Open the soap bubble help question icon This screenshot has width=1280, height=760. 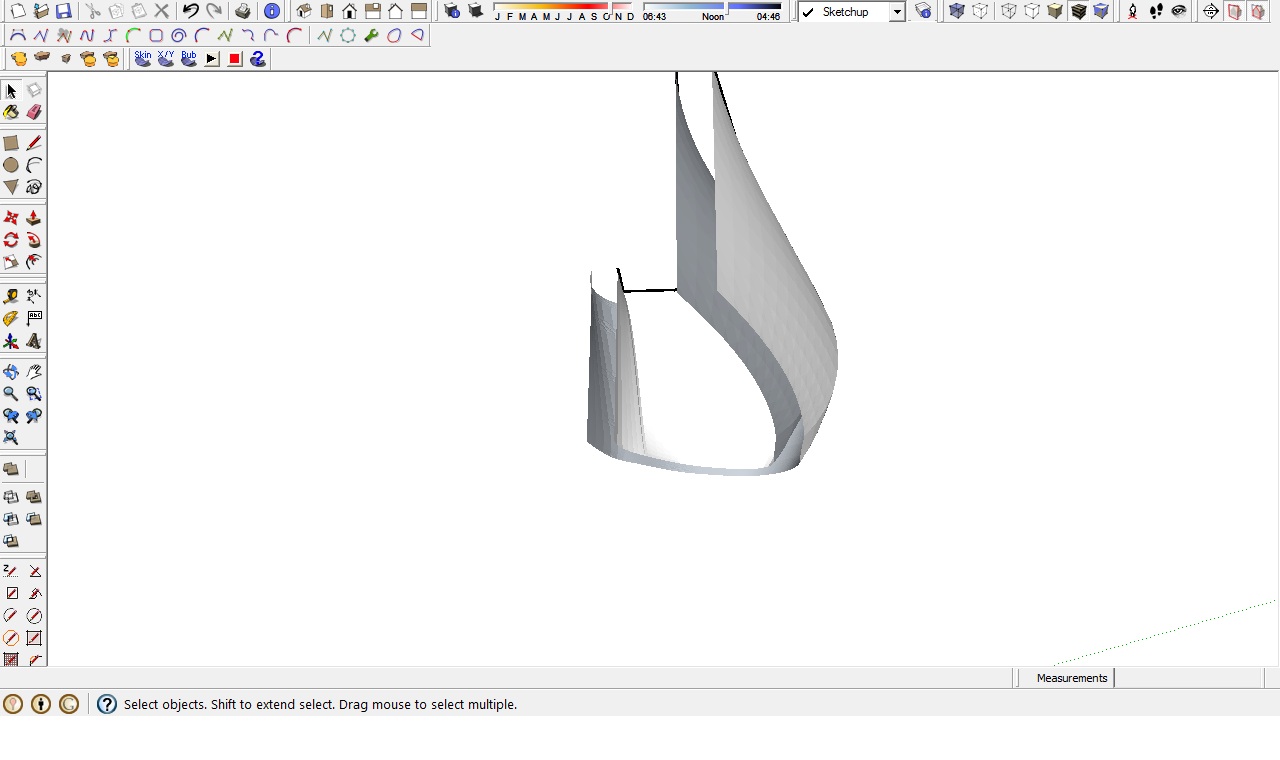pos(258,59)
